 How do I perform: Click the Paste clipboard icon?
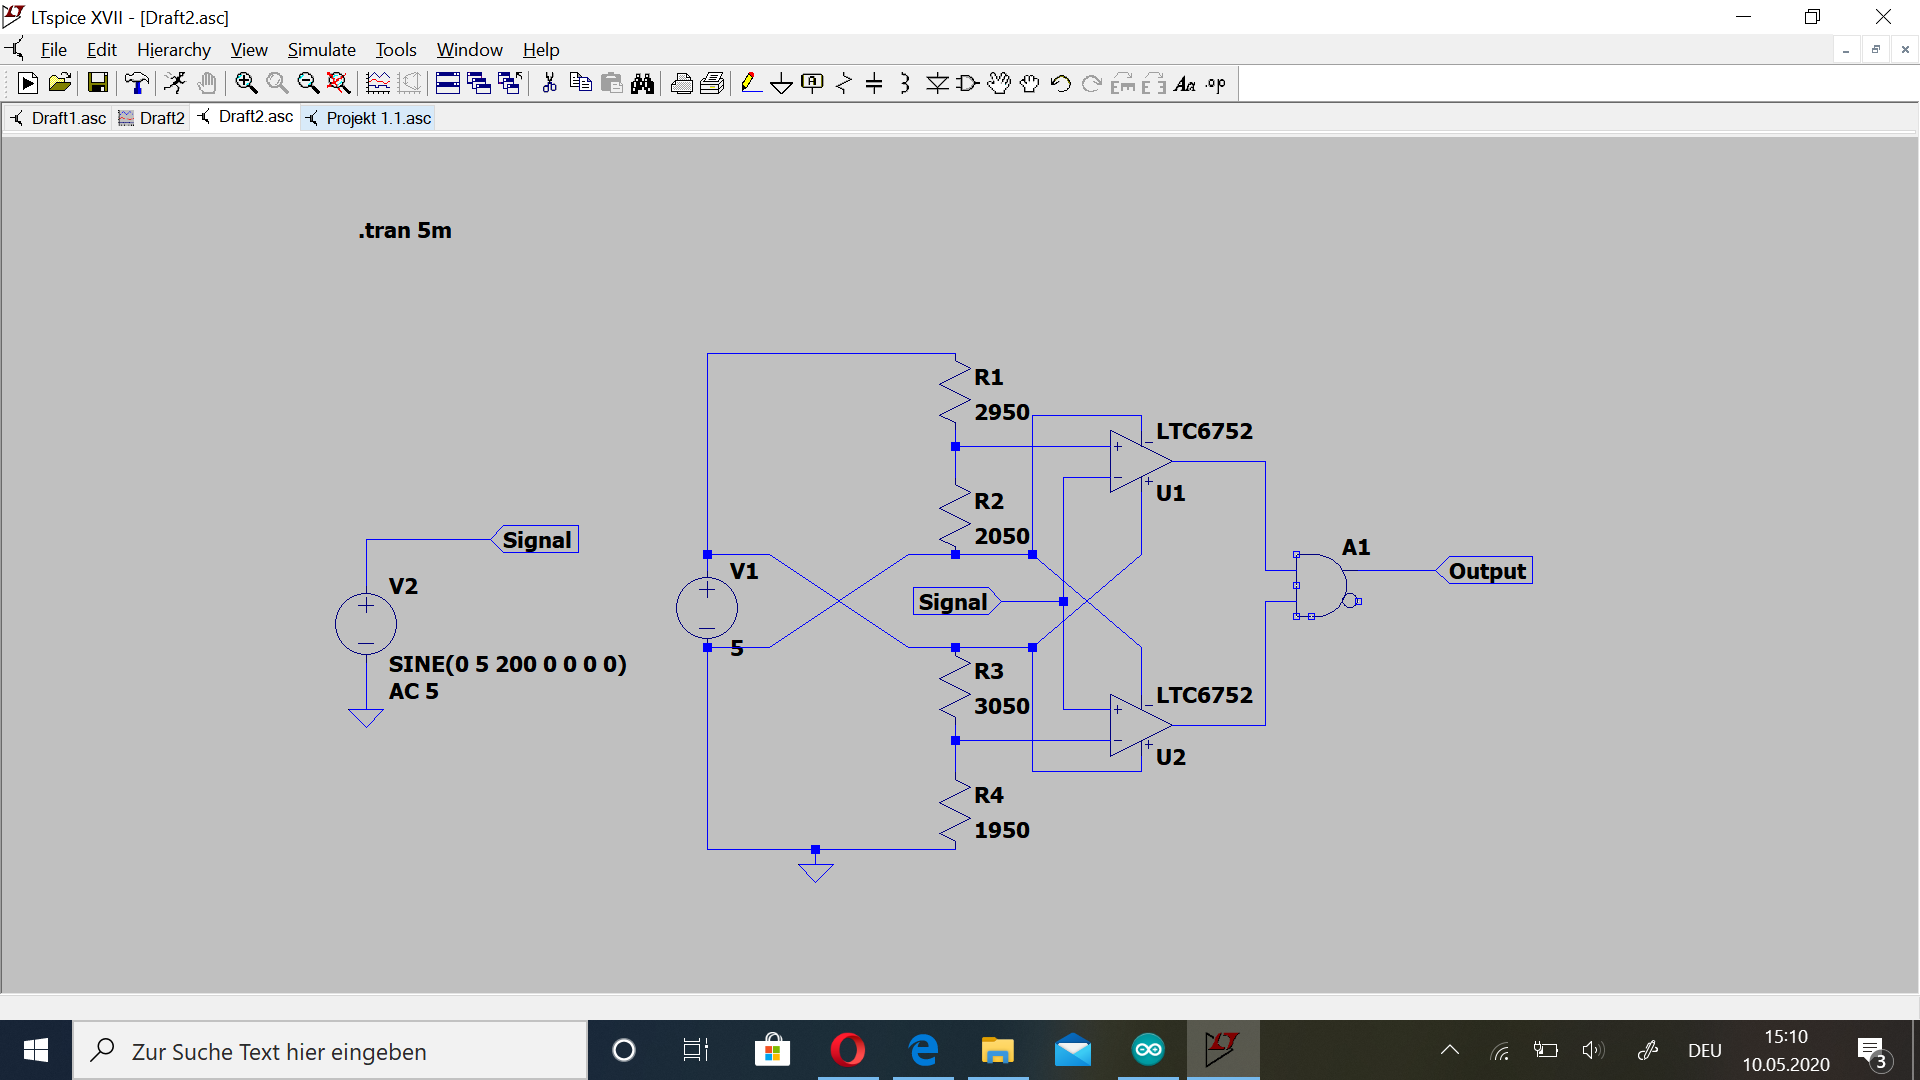611,84
